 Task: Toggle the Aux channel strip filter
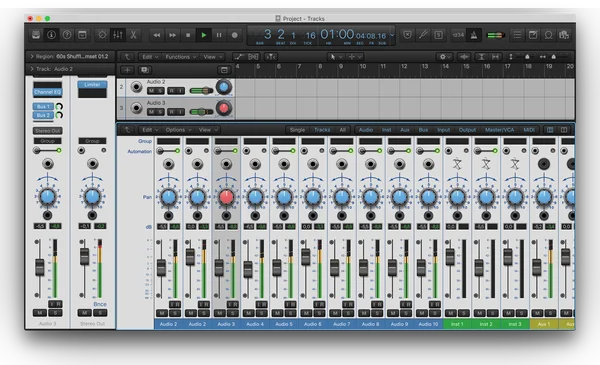point(405,130)
